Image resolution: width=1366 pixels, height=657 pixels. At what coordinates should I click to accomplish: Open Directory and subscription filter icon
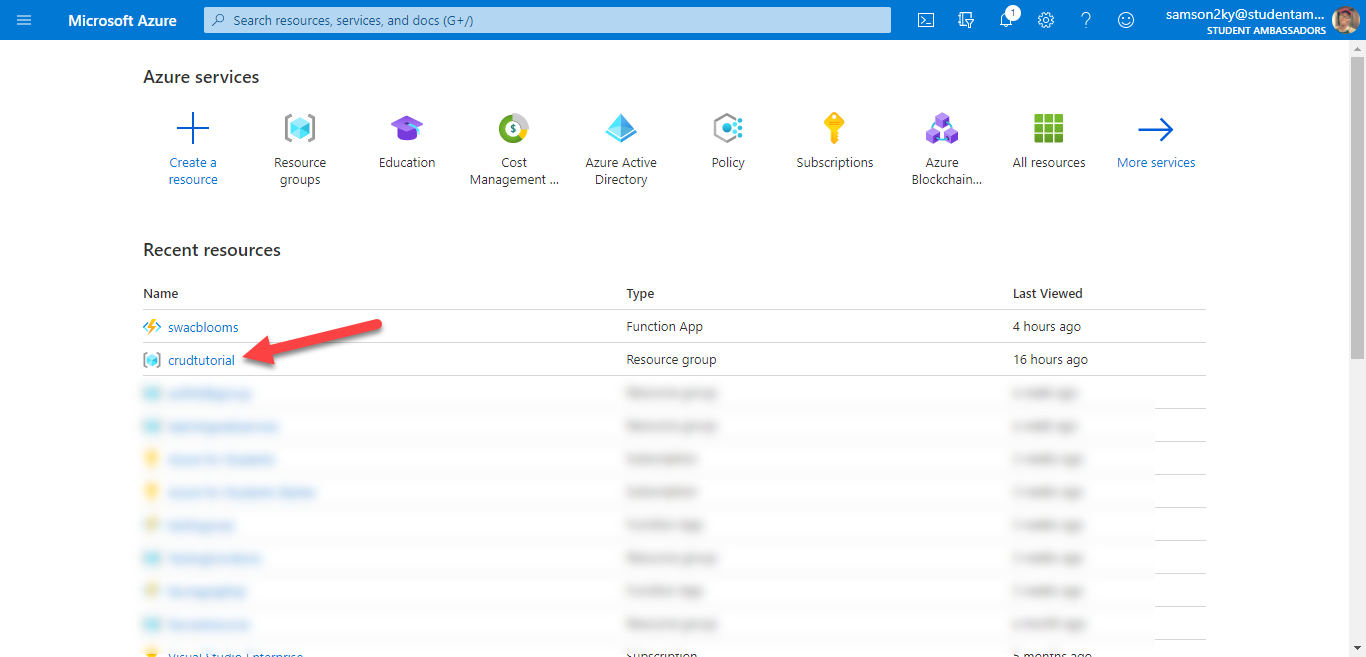click(966, 20)
